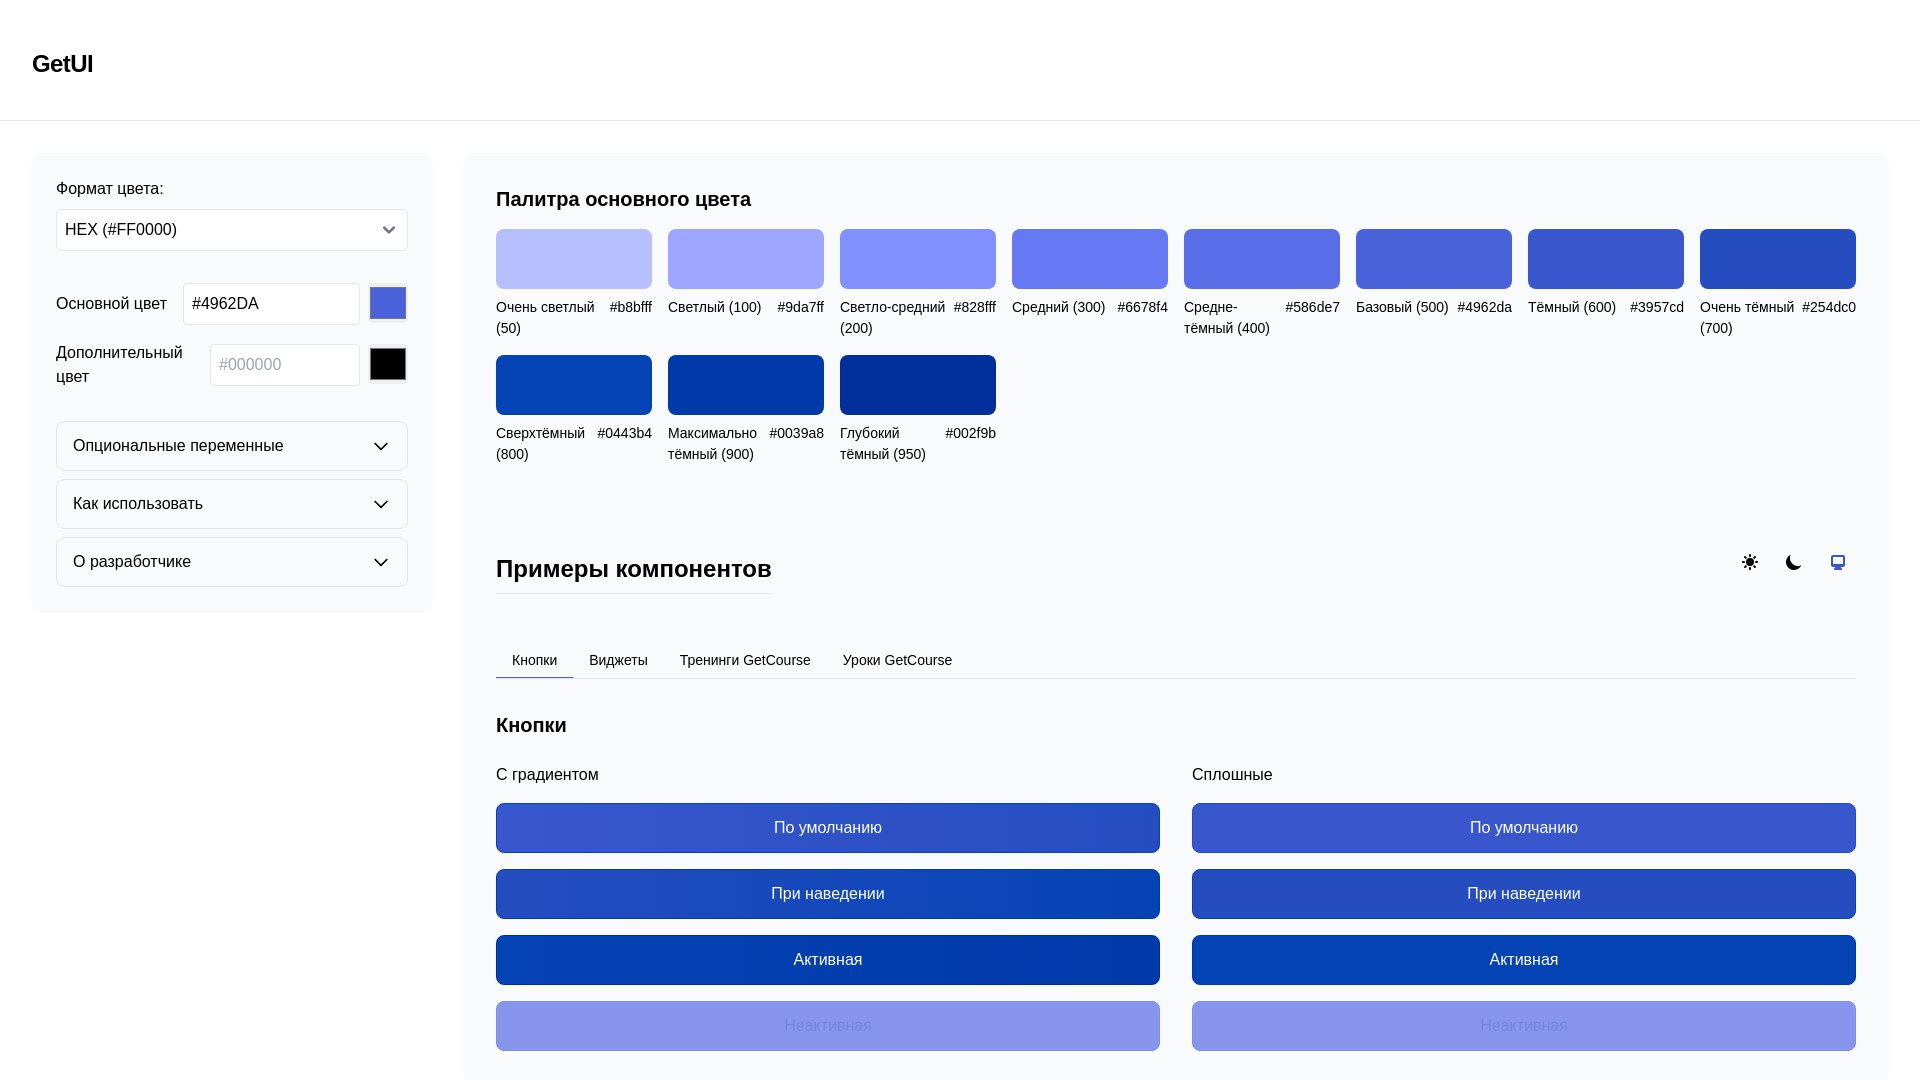
Task: Click the Максимально тёмный (900) swatch
Action: [746, 385]
